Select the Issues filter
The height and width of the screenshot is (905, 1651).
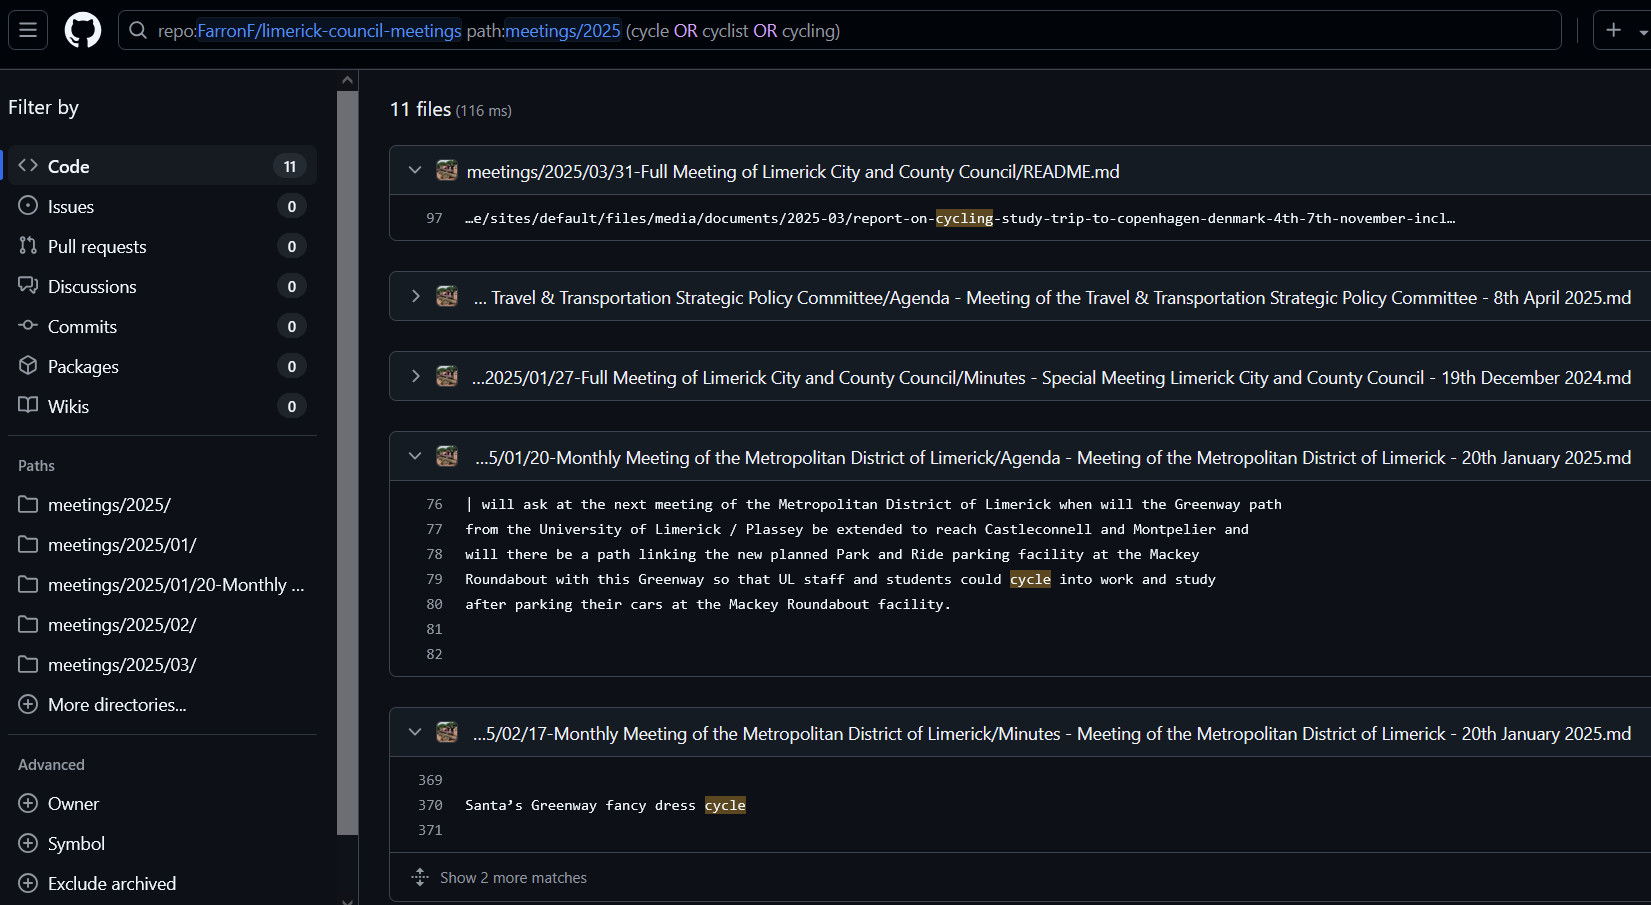[x=162, y=206]
